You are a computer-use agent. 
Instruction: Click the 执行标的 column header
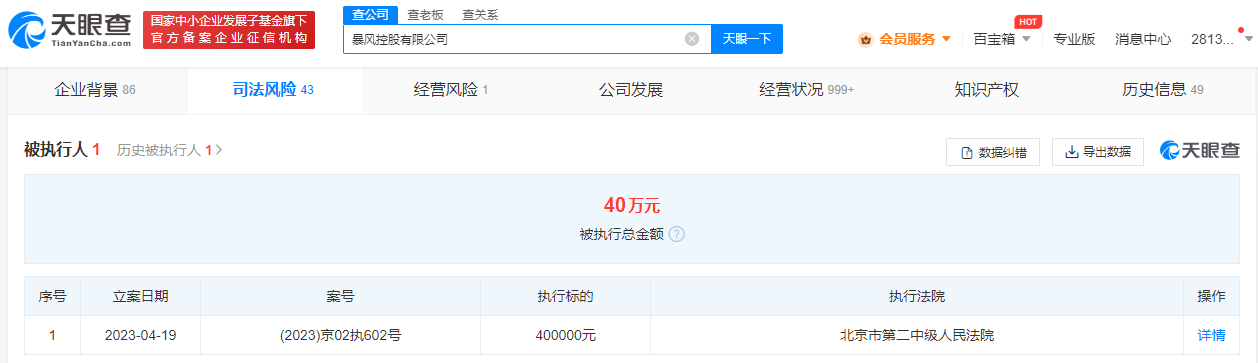click(566, 297)
